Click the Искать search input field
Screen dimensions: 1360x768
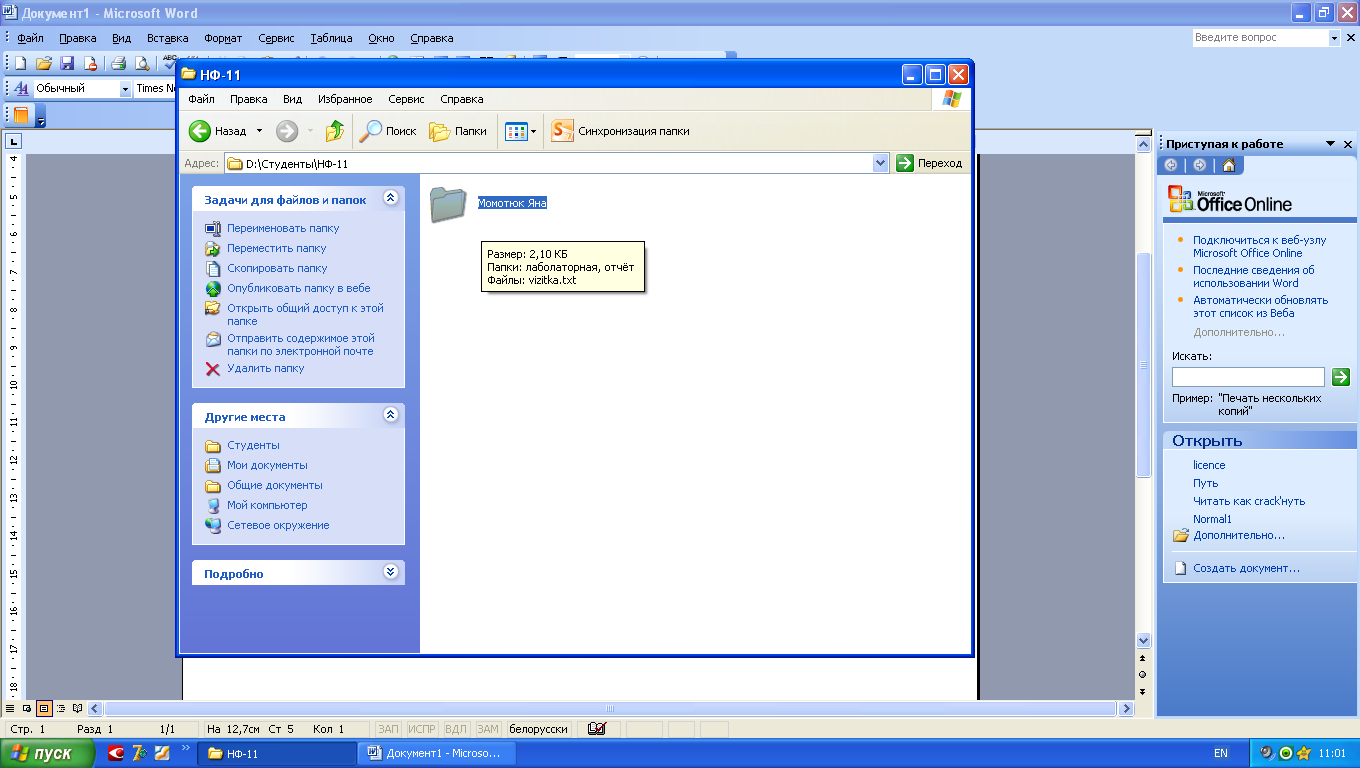1248,377
